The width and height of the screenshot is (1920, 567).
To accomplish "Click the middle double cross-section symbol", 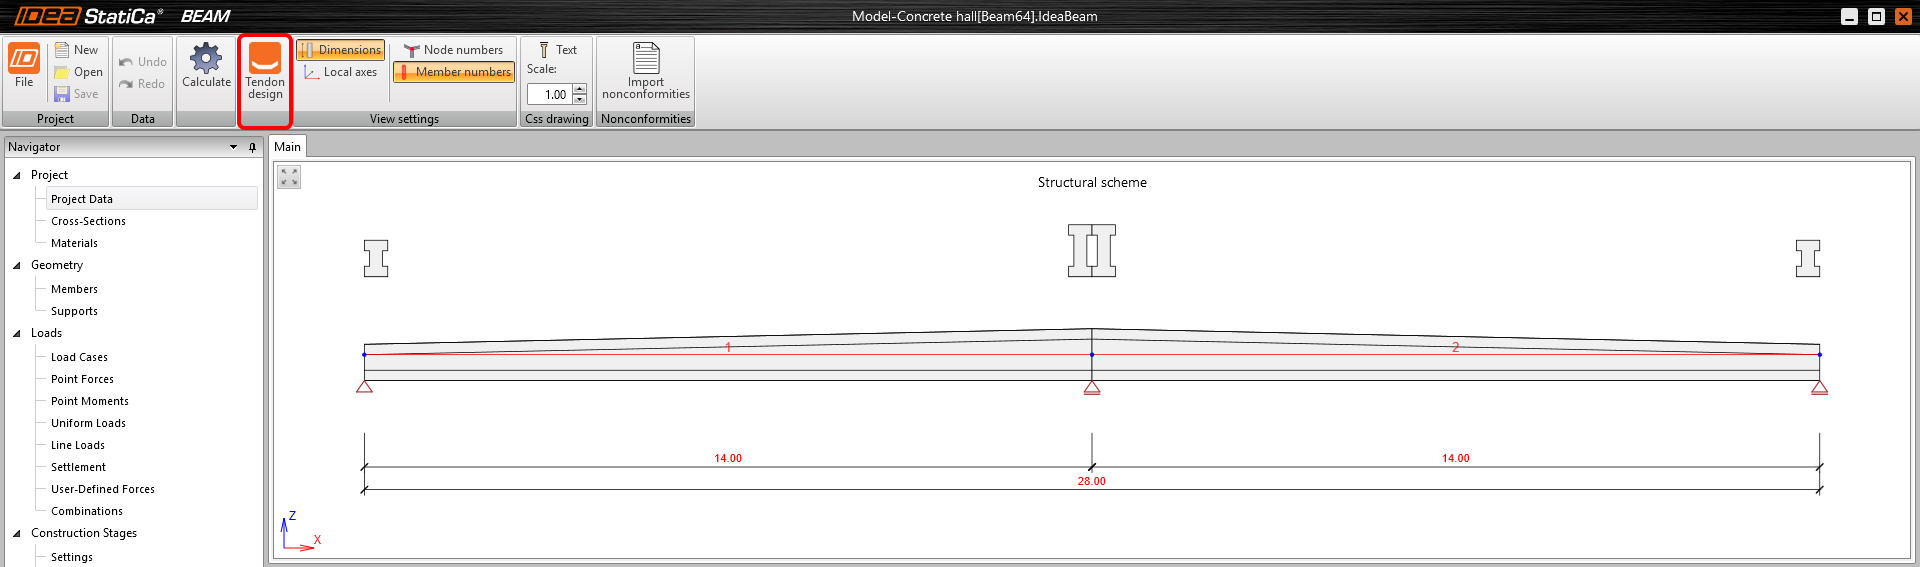I will [1092, 250].
